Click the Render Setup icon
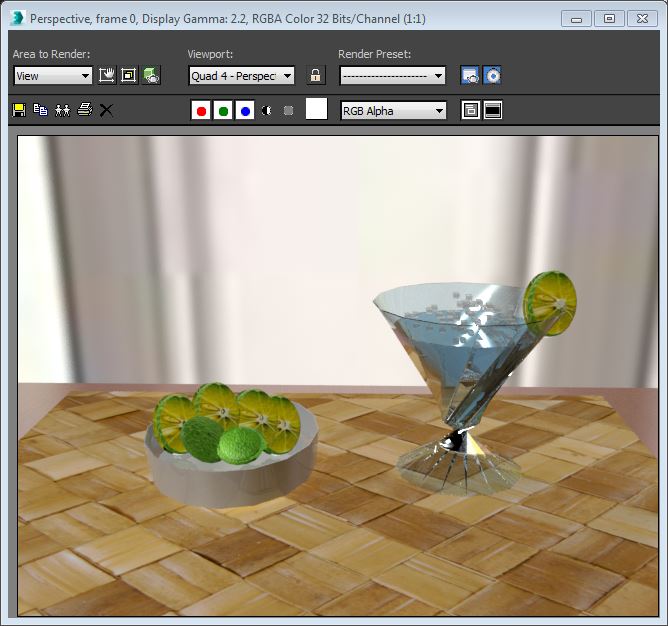The width and height of the screenshot is (668, 626). point(470,75)
